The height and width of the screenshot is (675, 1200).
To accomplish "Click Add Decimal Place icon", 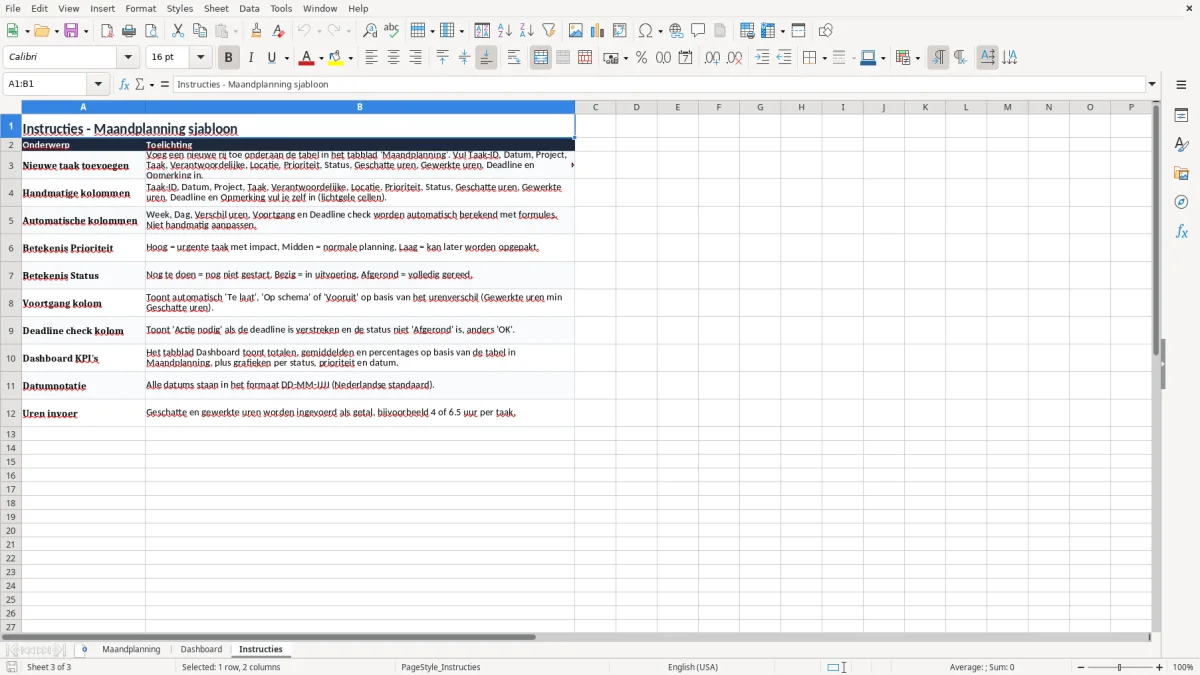I will coord(712,58).
